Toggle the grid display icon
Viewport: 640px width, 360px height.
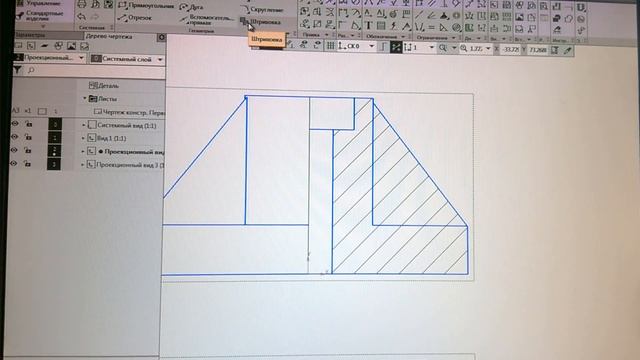[x=330, y=46]
